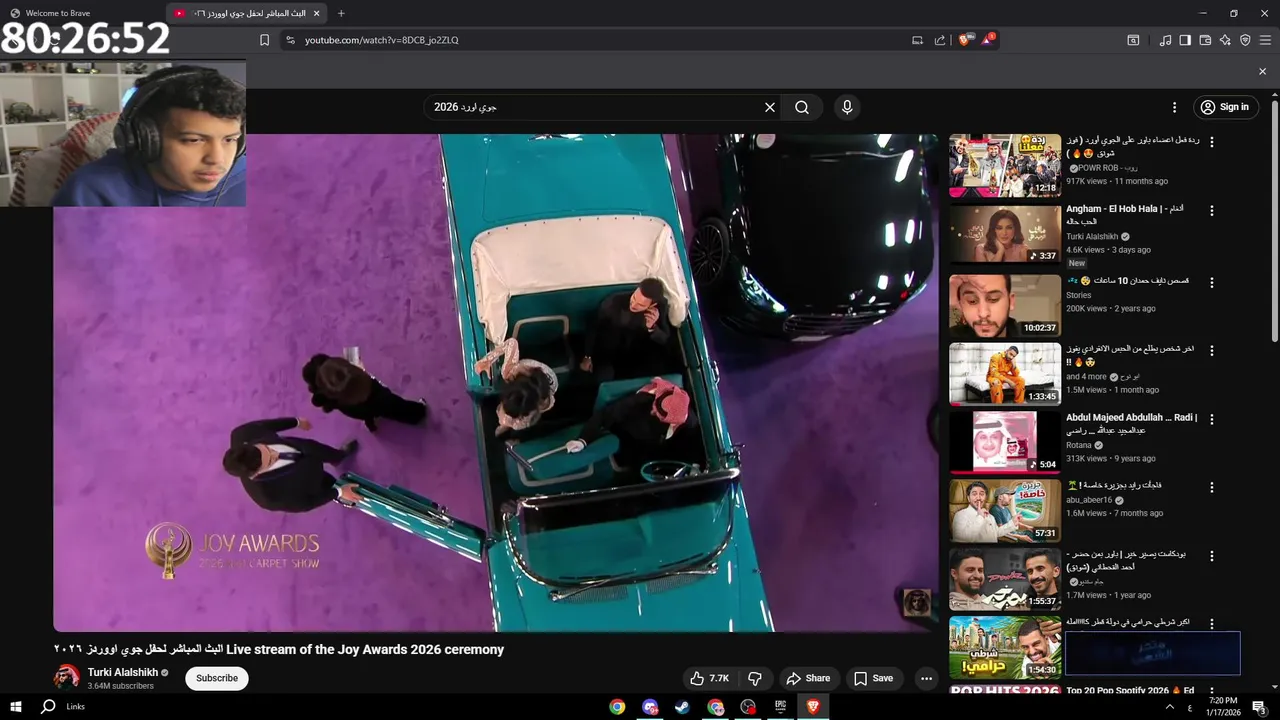Viewport: 1280px width, 720px height.
Task: Open Google Chrome from the taskbar
Action: 617,707
